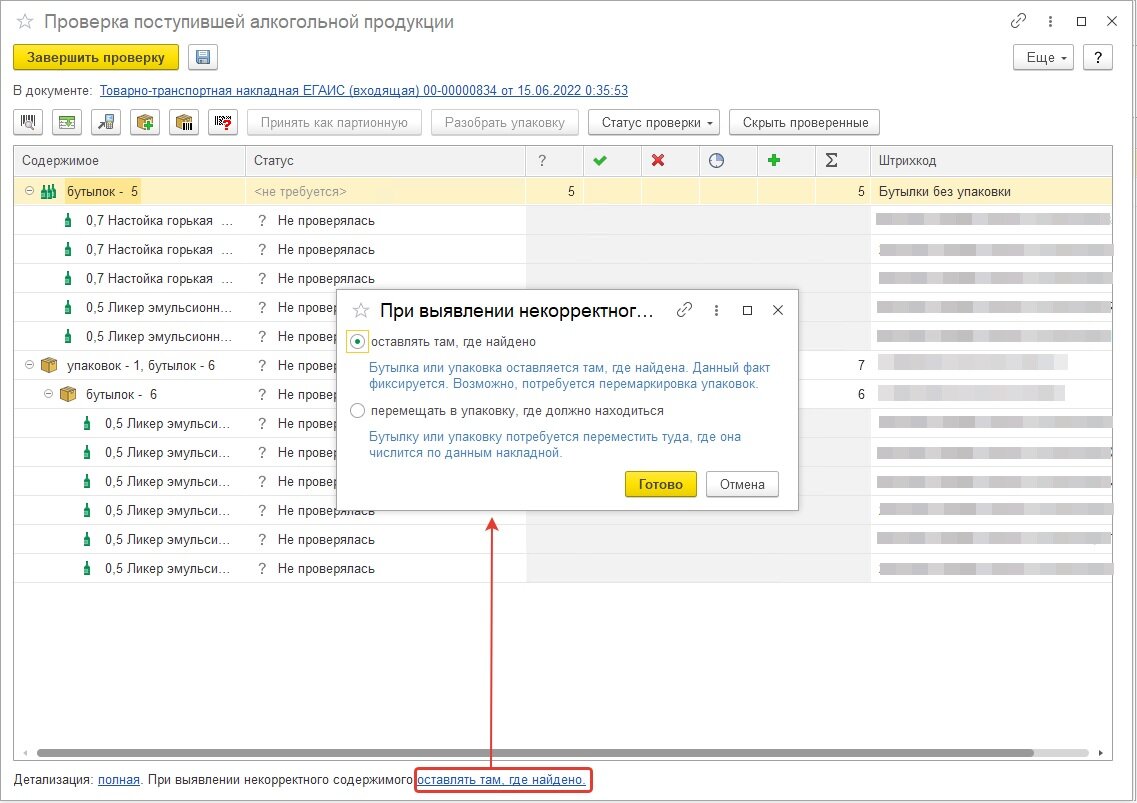Image resolution: width=1137 pixels, height=803 pixels.
Task: Select the 'Бутылки без упаковки' cell
Action: [991, 192]
